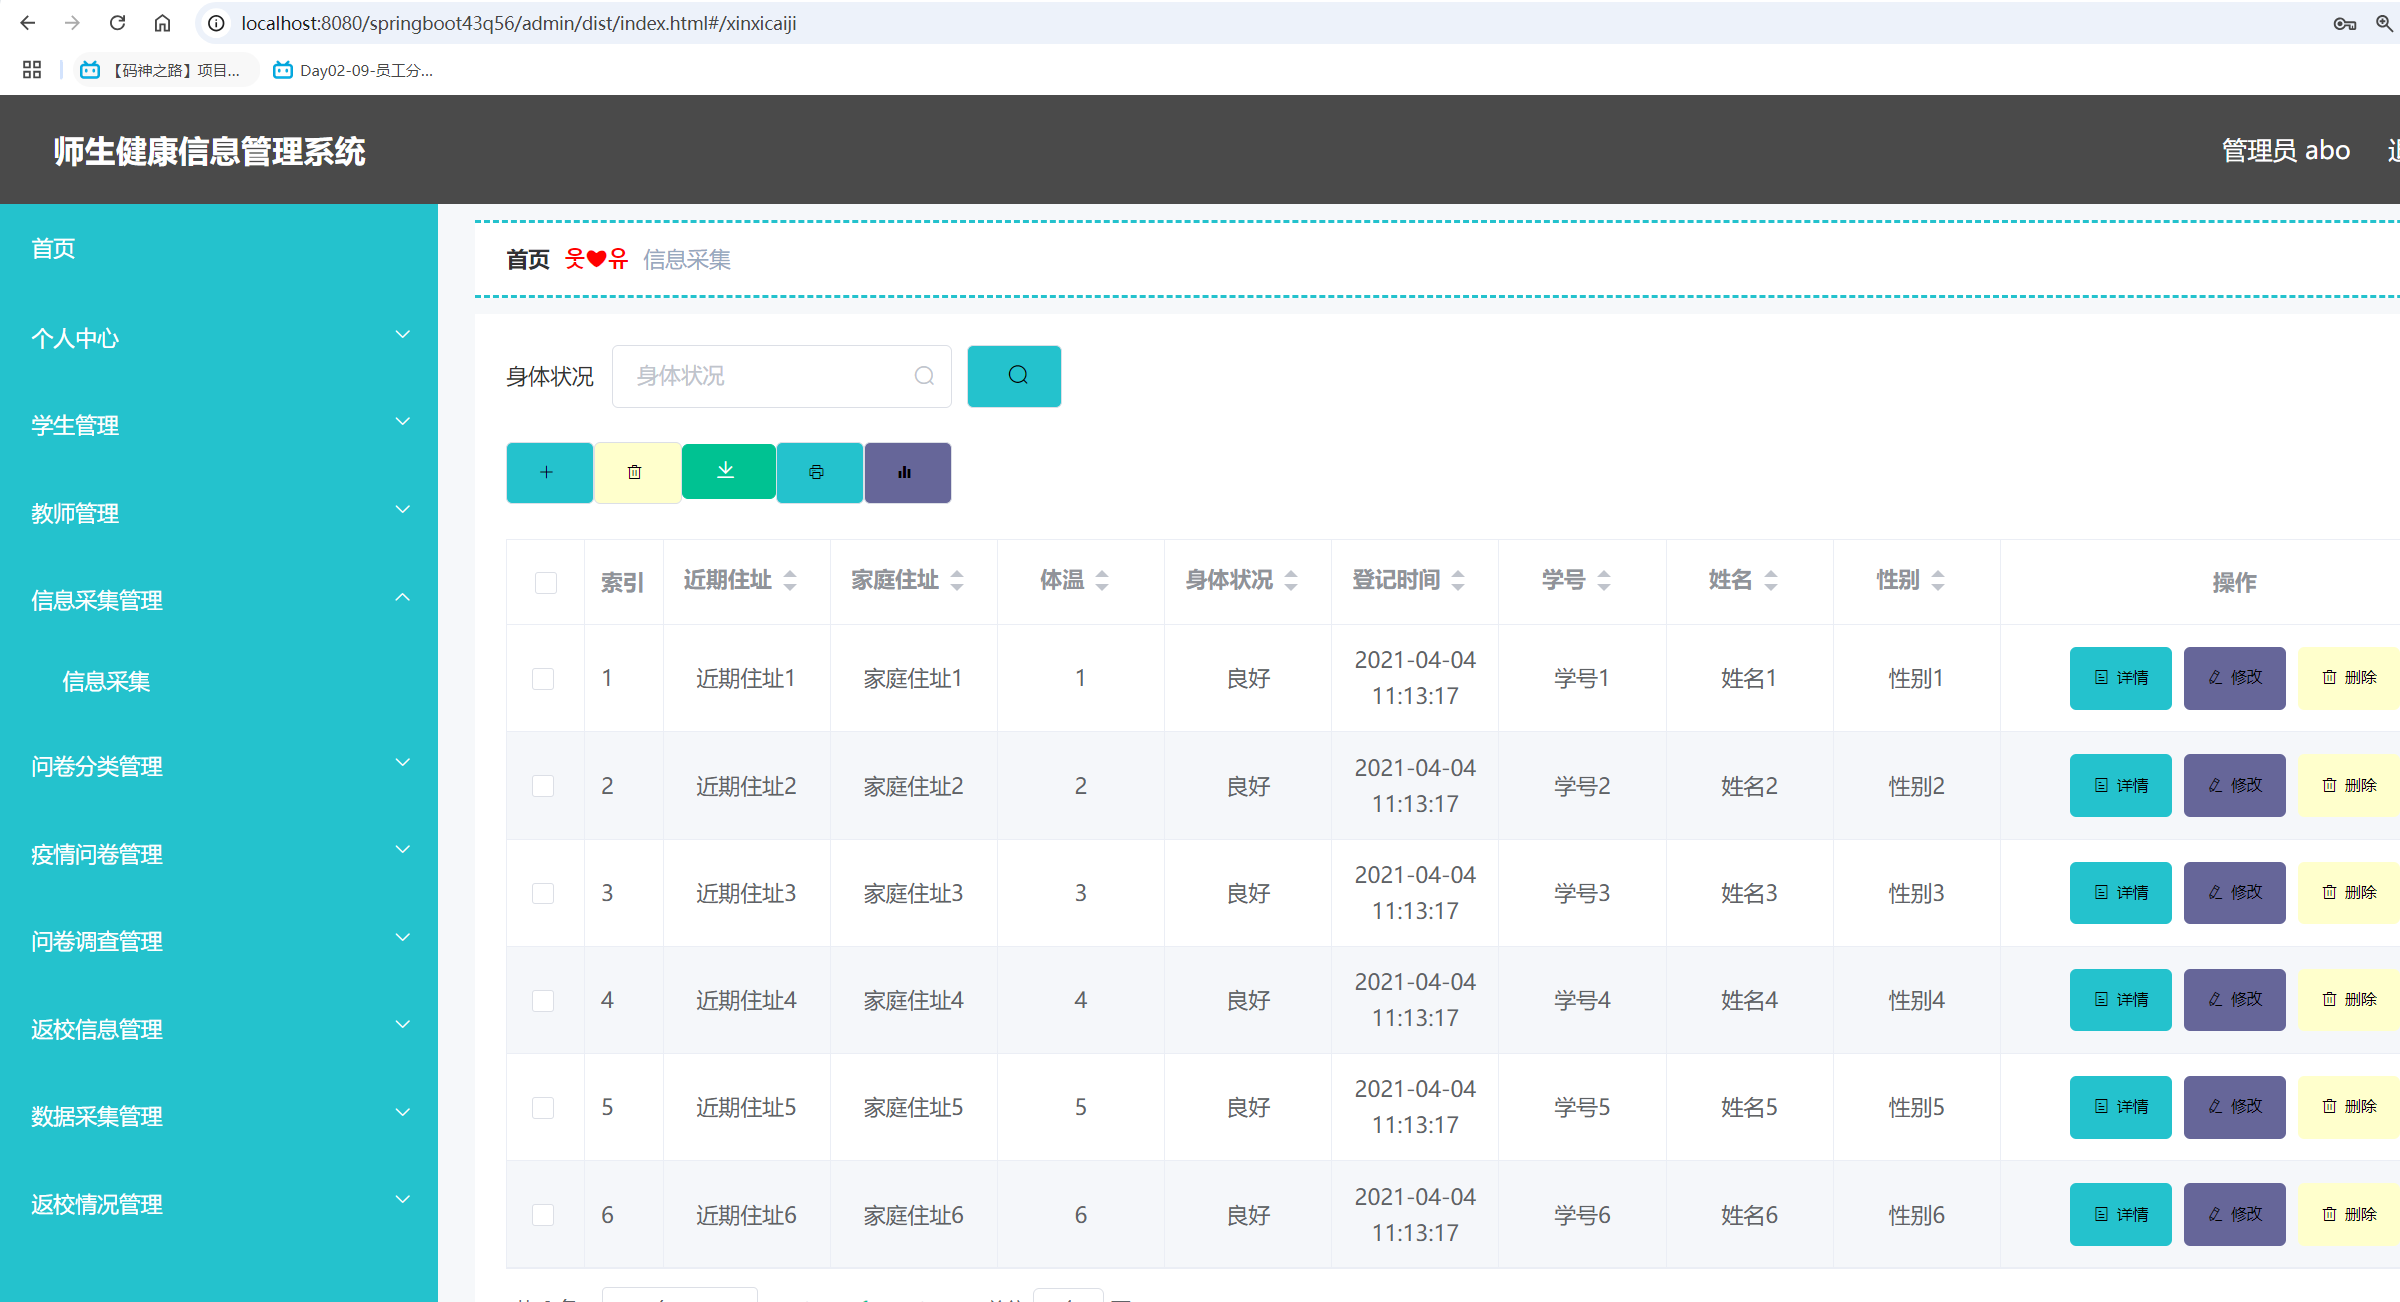Image resolution: width=2400 pixels, height=1302 pixels.
Task: Select the 信息采集 submenu item
Action: click(106, 681)
